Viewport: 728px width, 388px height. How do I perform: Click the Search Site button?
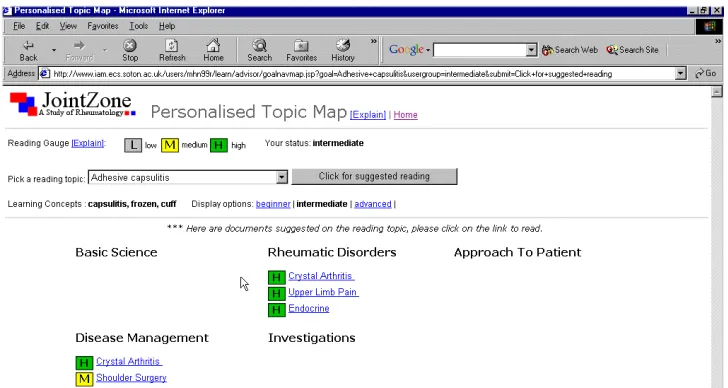(x=632, y=50)
